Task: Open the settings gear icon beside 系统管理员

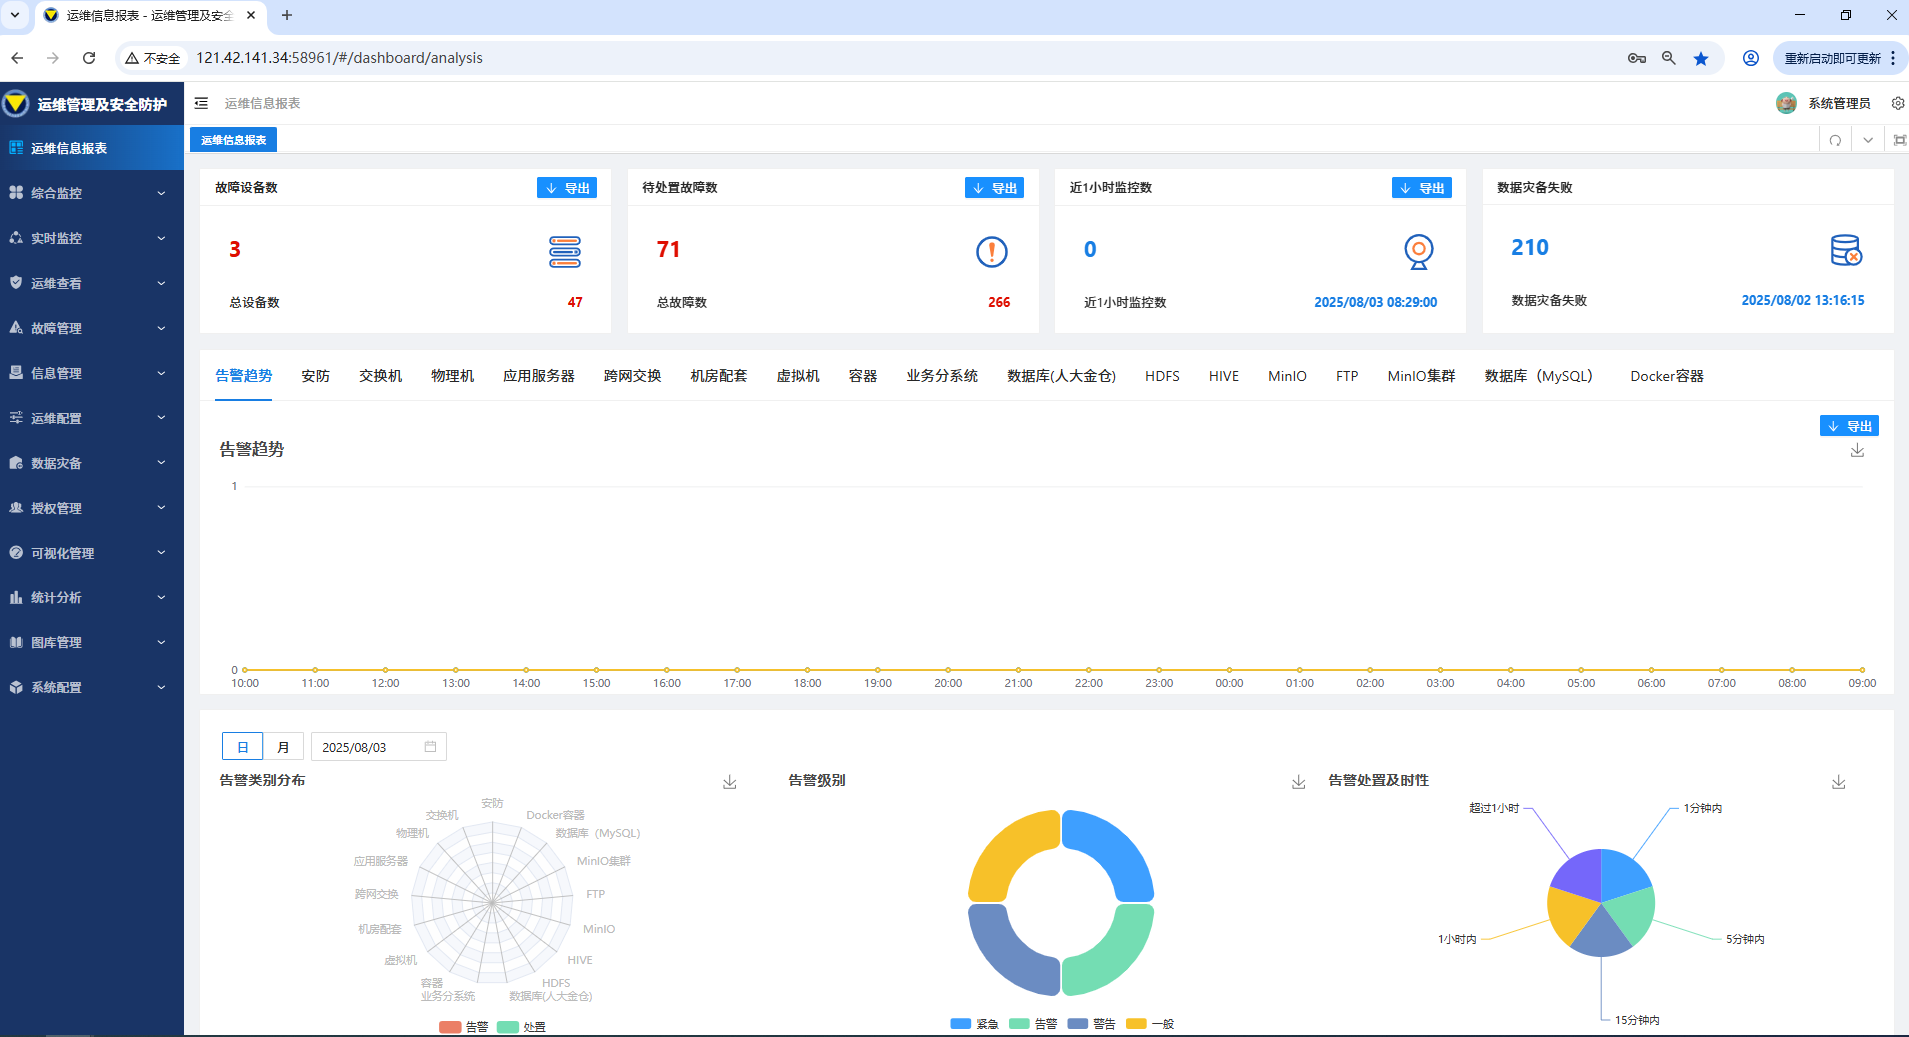Action: tap(1897, 103)
